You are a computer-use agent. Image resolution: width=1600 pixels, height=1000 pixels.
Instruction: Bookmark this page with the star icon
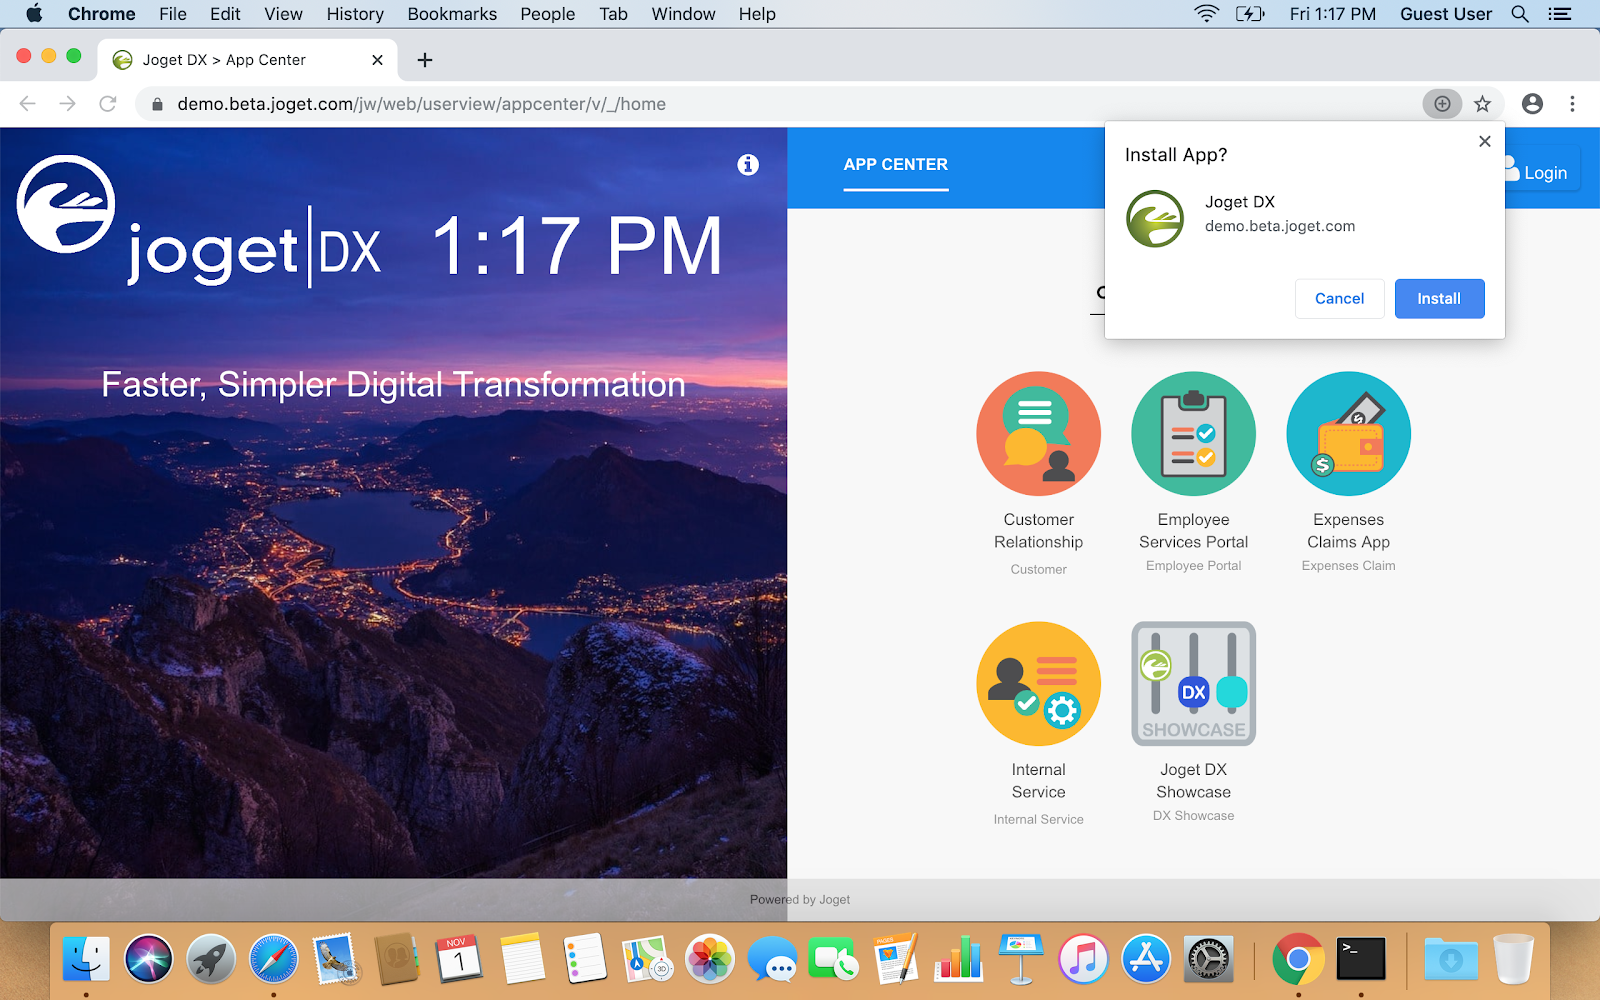coord(1482,104)
